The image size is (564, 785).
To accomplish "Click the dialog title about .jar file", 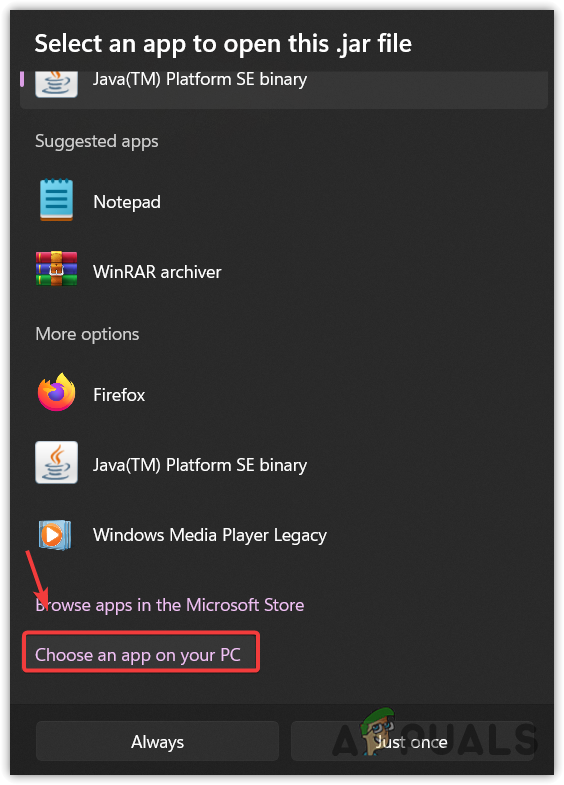I will click(223, 44).
